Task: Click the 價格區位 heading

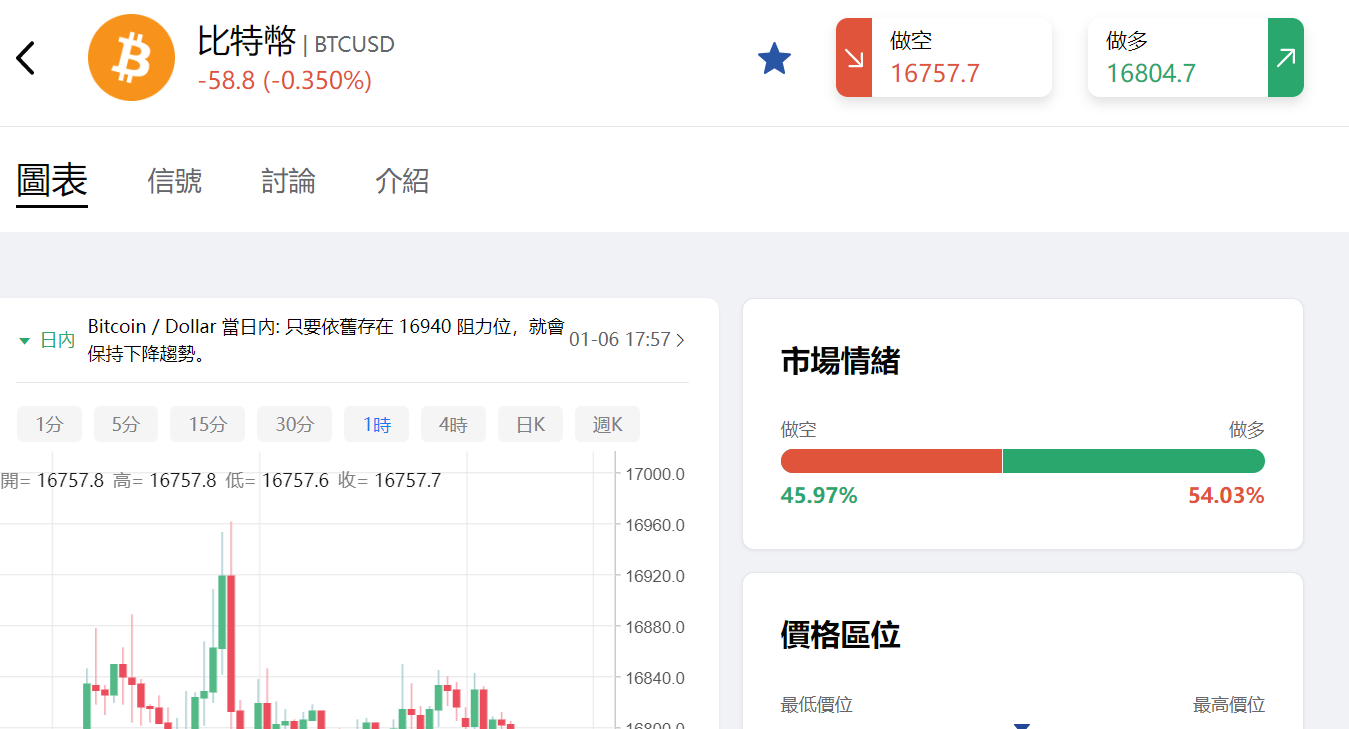Action: click(840, 634)
